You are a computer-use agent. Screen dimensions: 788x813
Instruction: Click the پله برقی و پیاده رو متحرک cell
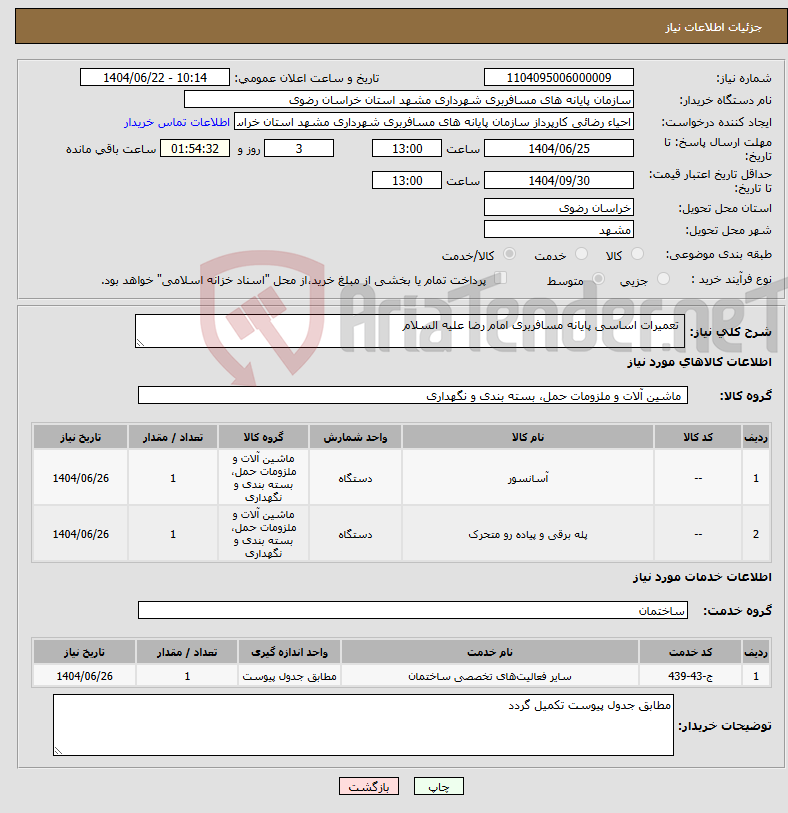(527, 534)
